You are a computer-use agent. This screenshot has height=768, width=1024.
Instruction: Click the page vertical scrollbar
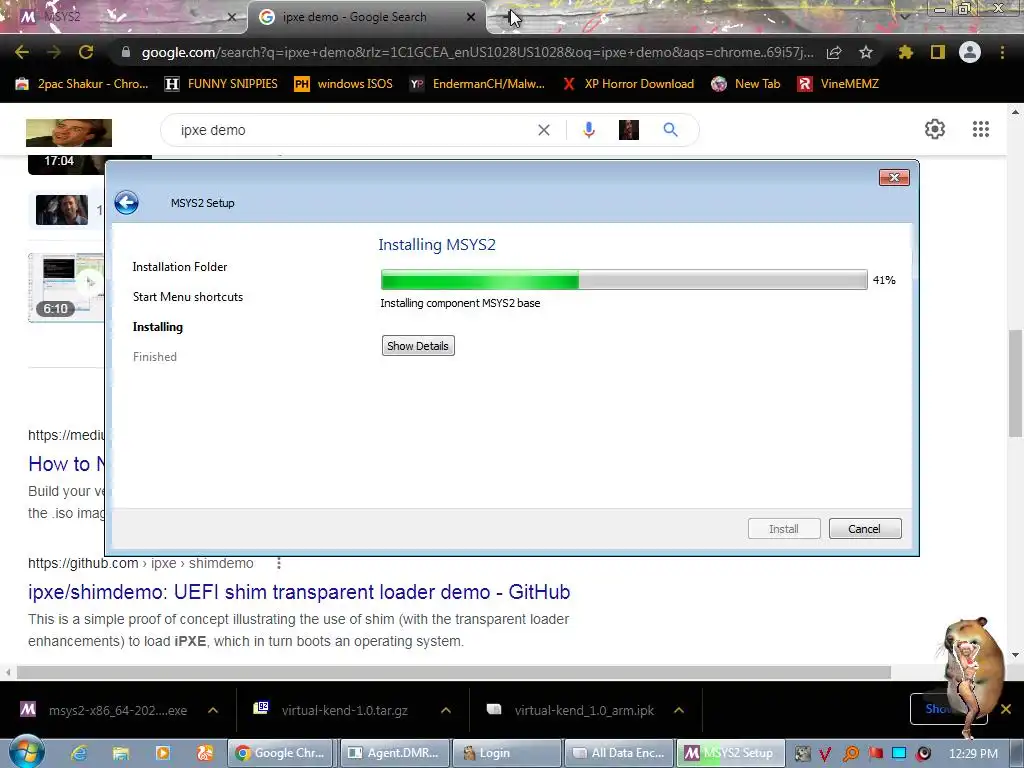(1015, 383)
